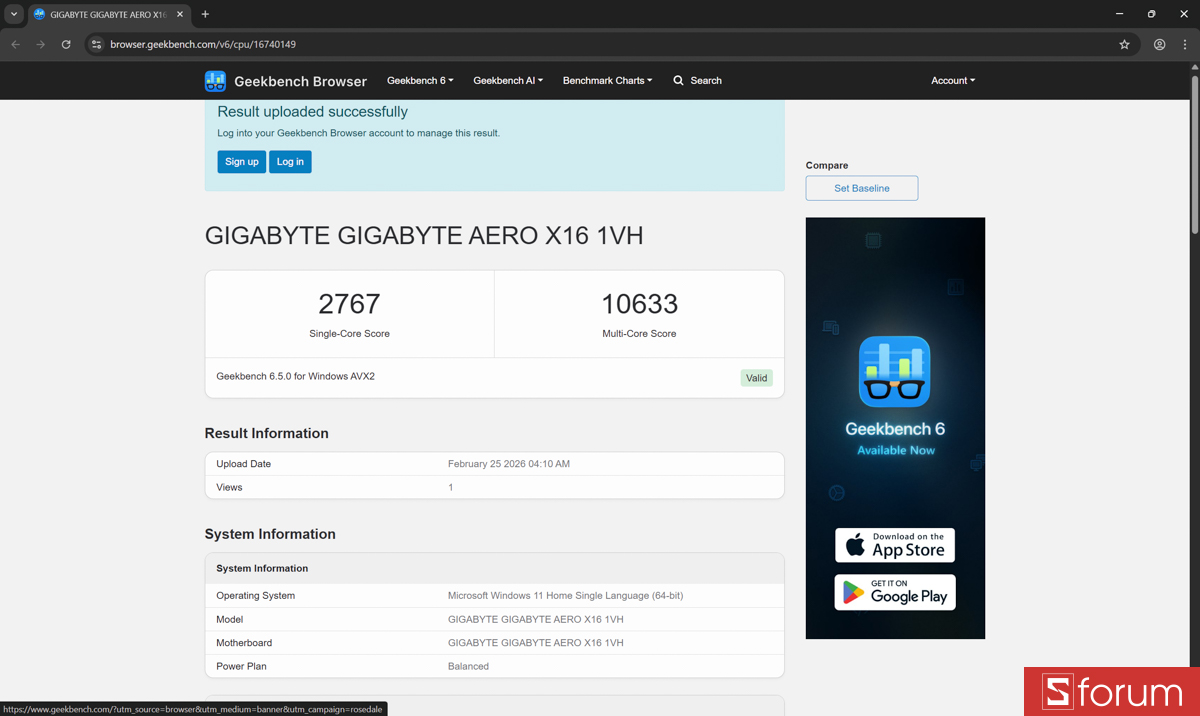
Task: Expand the Benchmark Charts dropdown
Action: click(607, 80)
